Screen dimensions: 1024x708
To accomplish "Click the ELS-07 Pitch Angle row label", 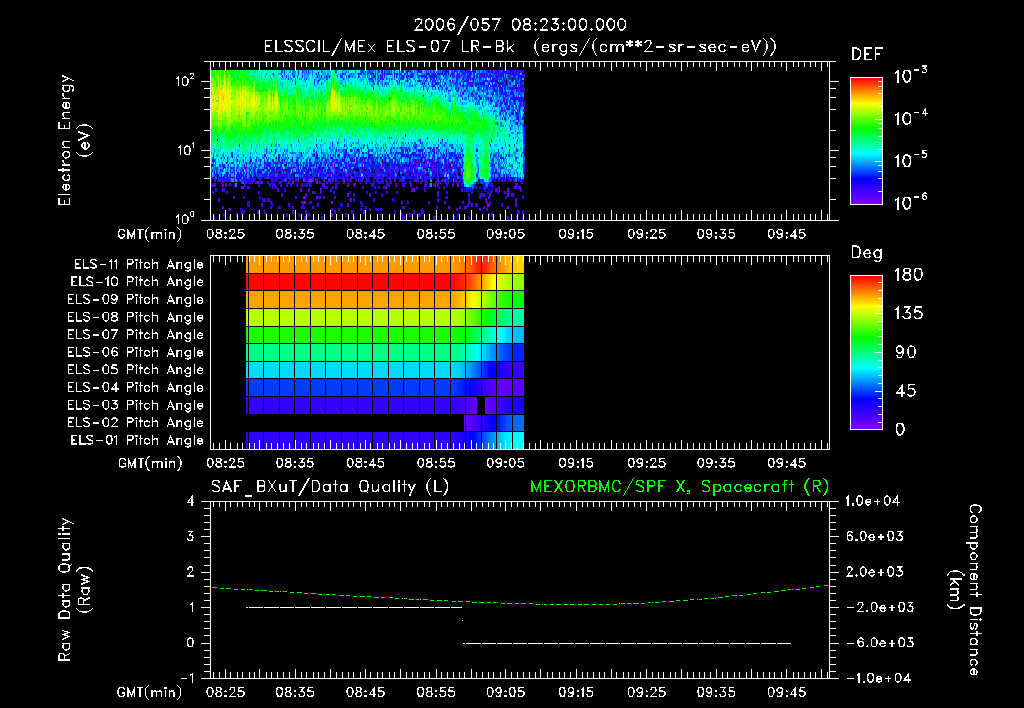I will pyautogui.click(x=136, y=334).
